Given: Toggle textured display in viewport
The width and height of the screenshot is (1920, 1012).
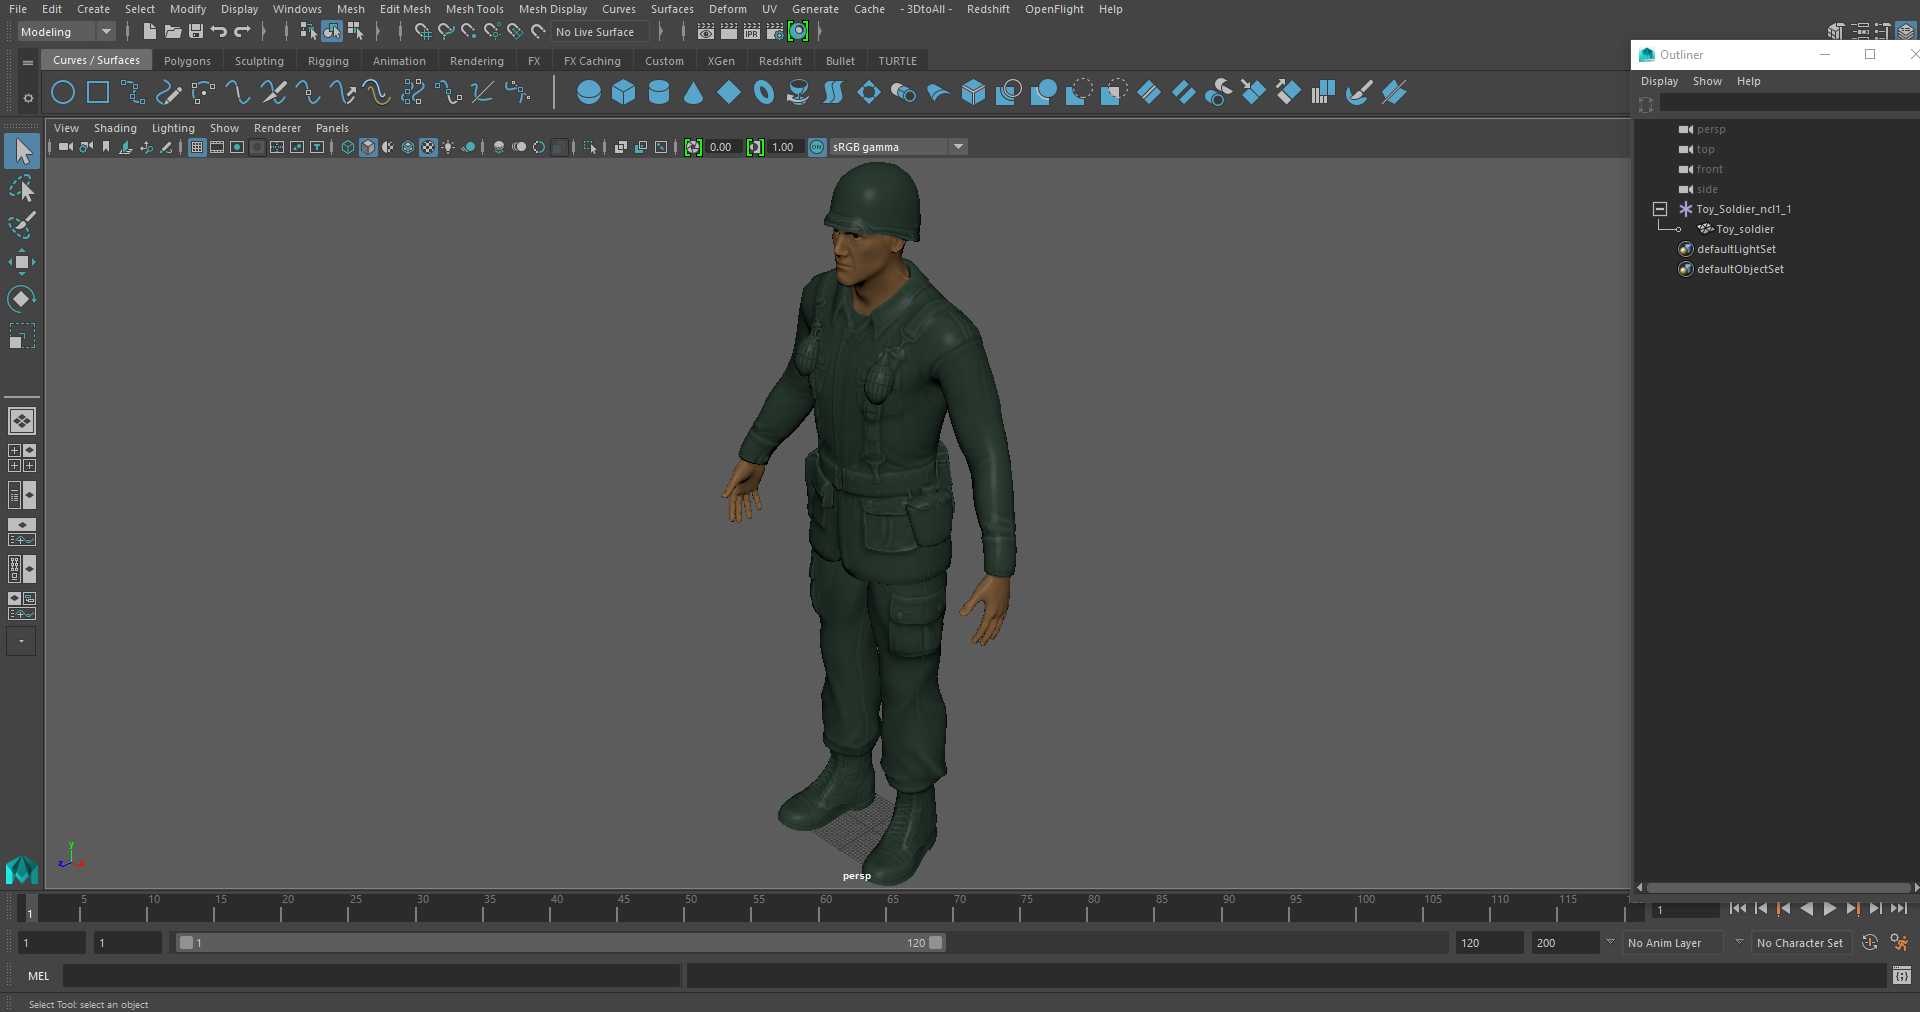Looking at the screenshot, I should click(x=428, y=147).
